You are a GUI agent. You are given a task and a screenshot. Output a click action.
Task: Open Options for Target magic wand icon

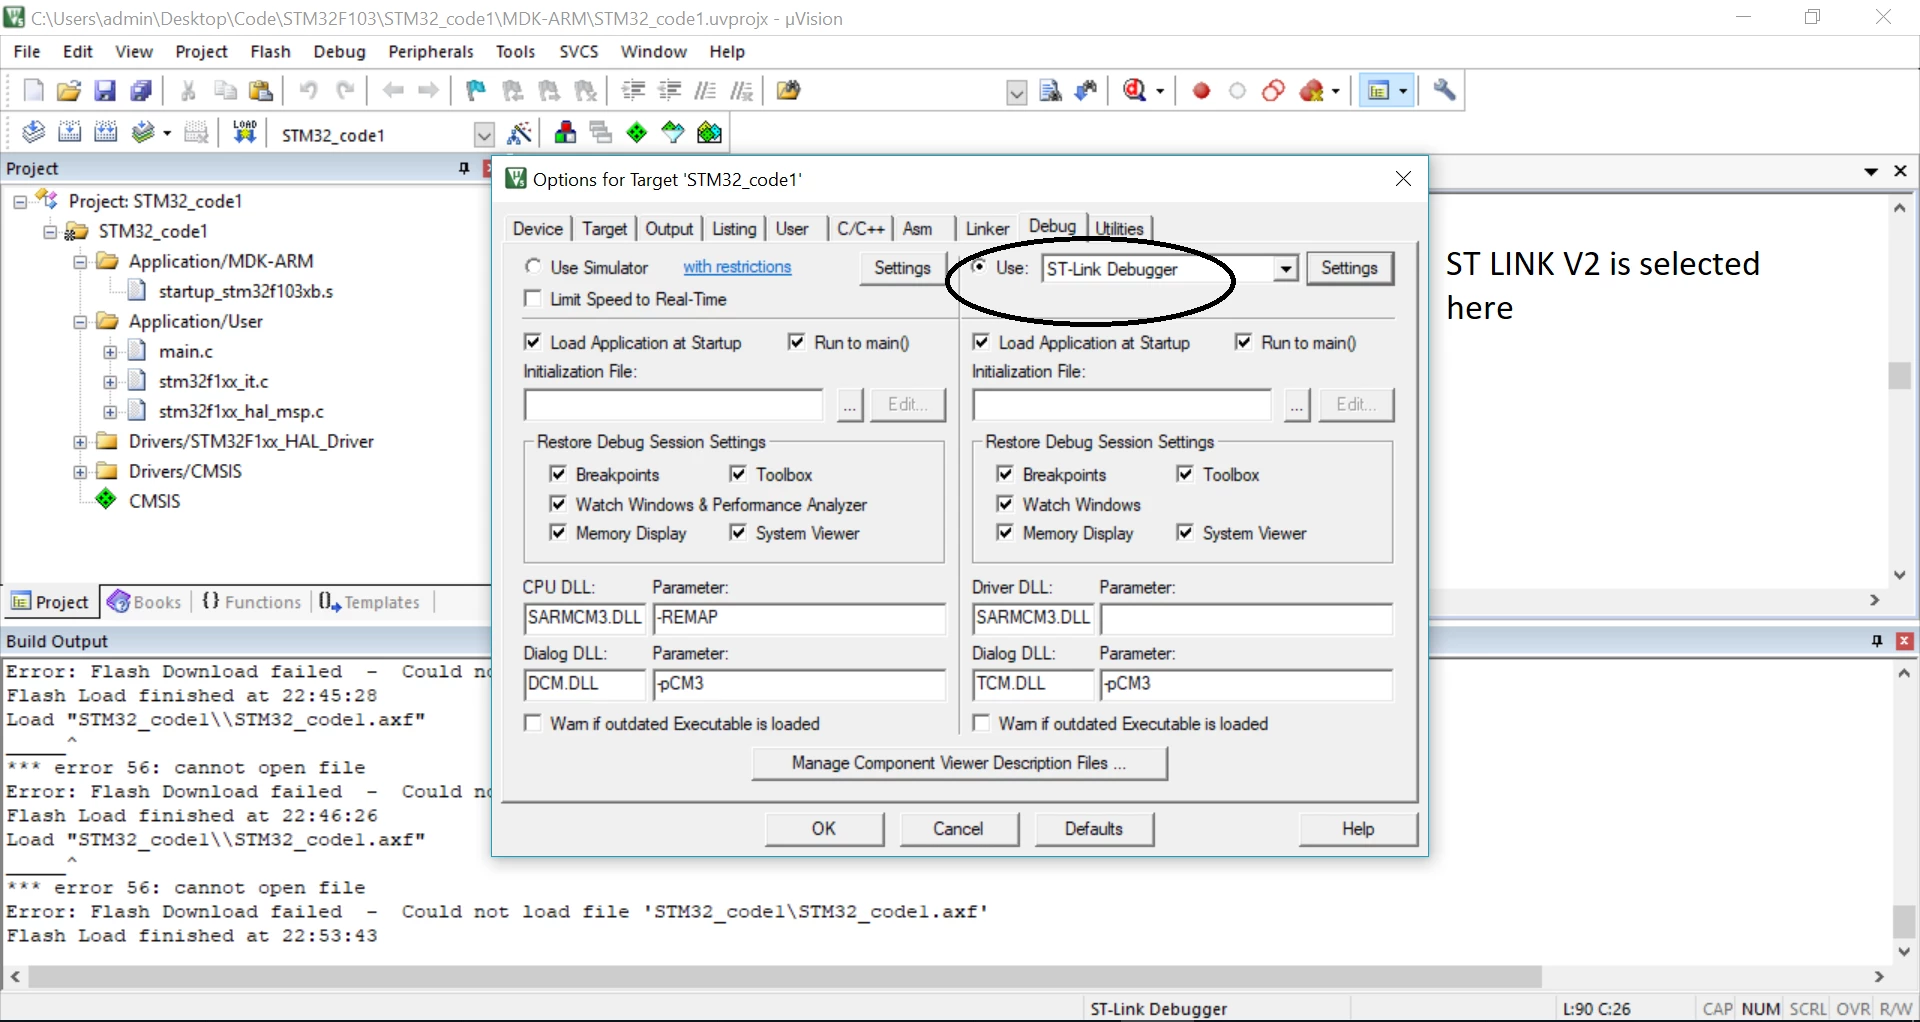[520, 133]
